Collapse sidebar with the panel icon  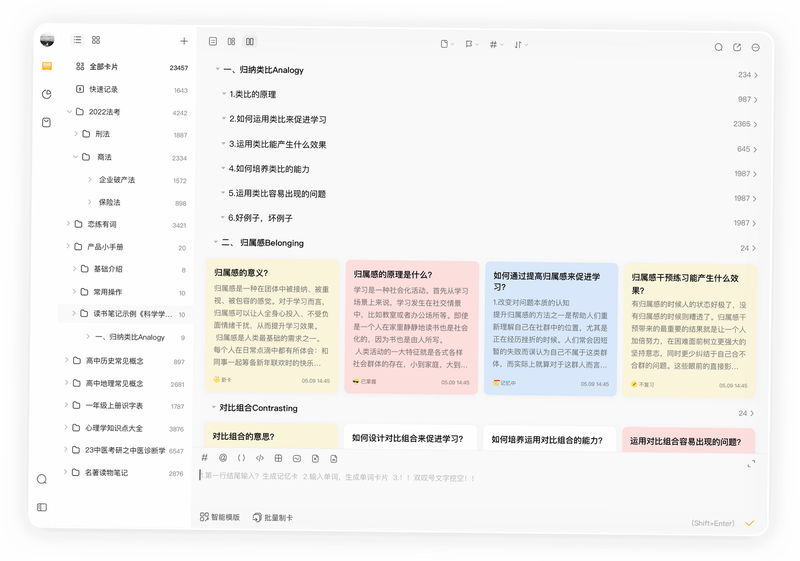pos(42,507)
